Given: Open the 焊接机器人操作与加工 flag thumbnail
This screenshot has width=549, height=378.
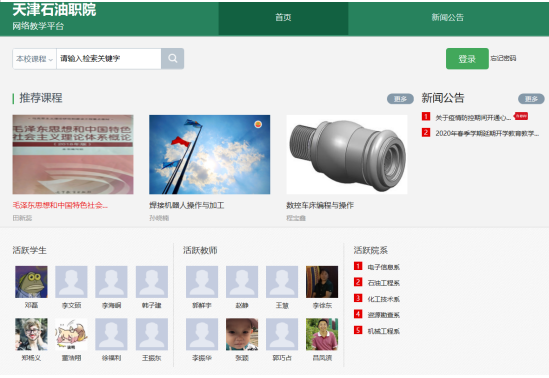Looking at the screenshot, I should coord(209,154).
